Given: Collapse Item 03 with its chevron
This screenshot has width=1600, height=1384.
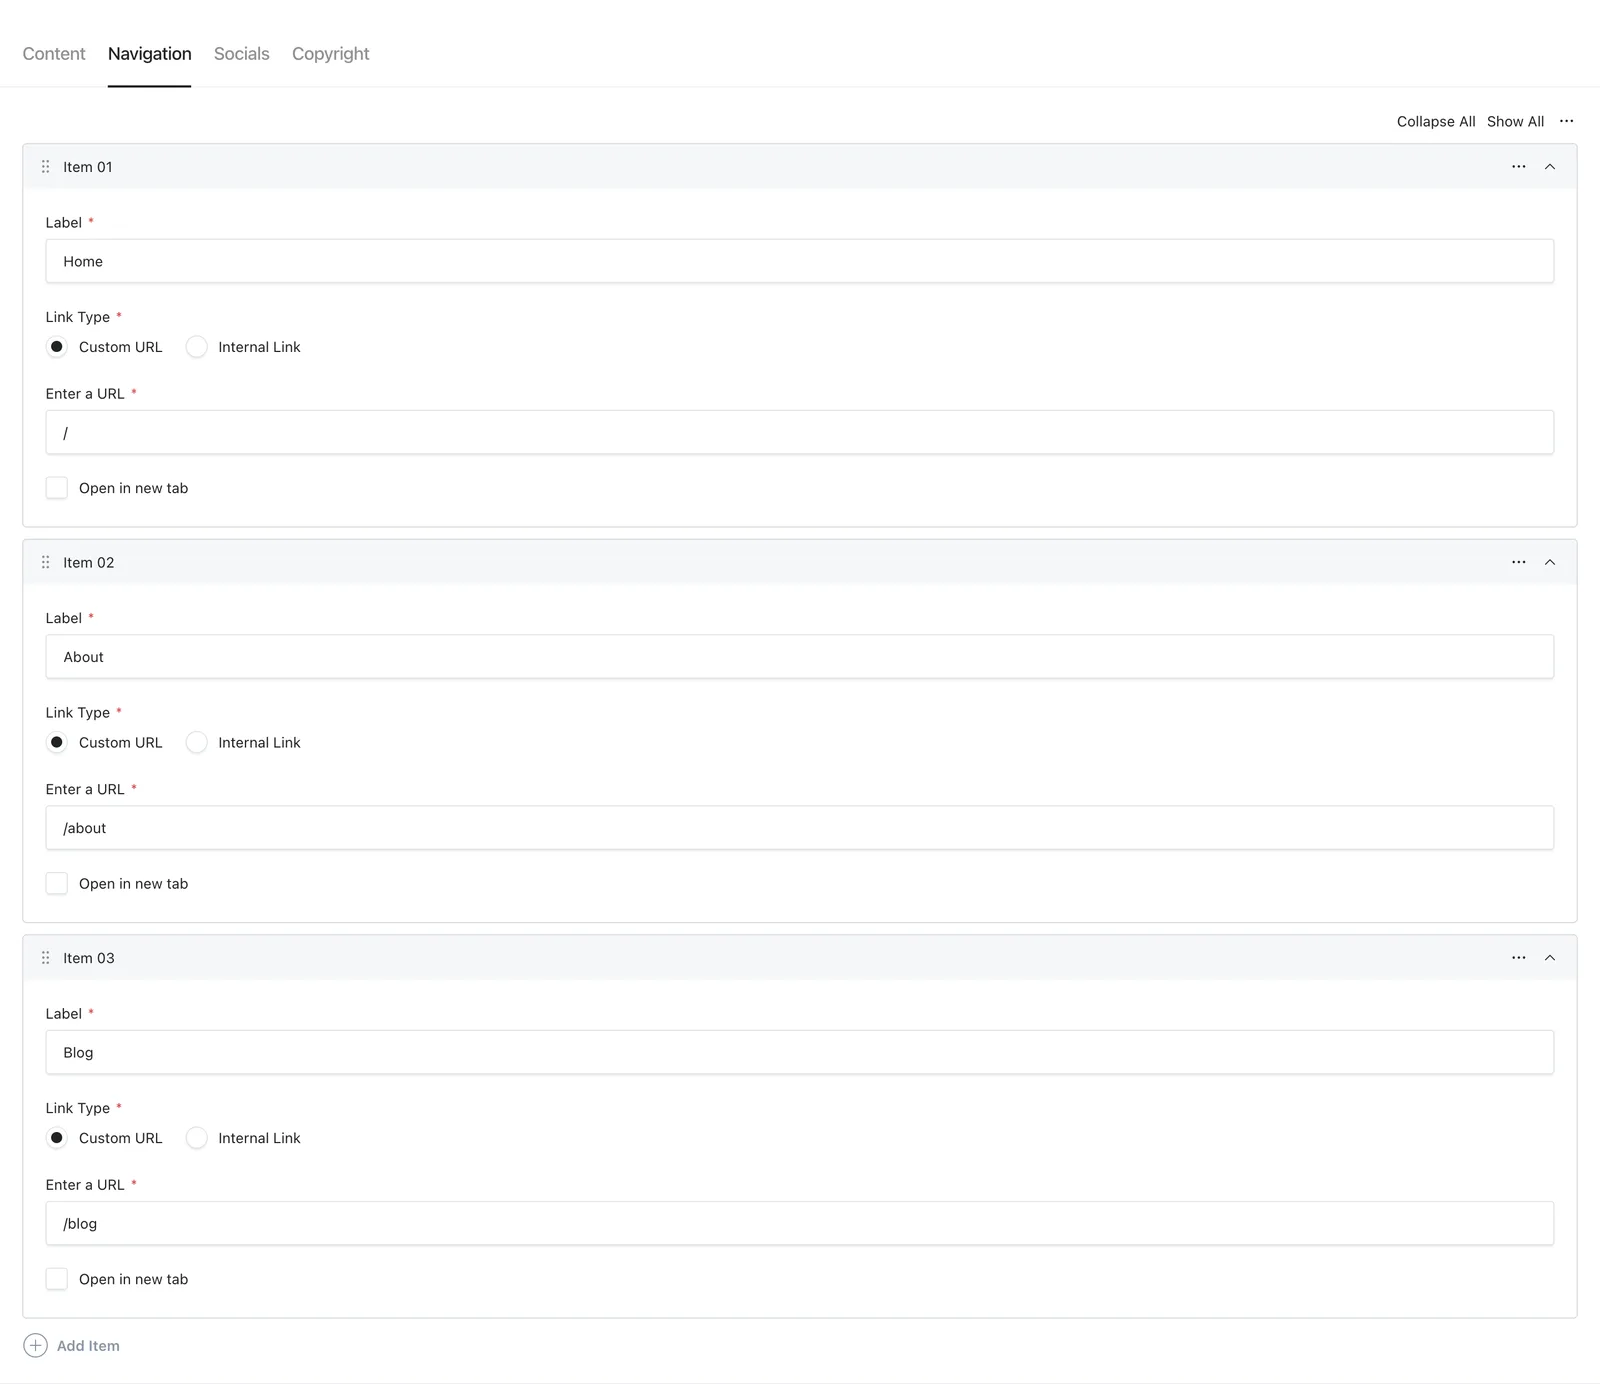Looking at the screenshot, I should (x=1550, y=958).
